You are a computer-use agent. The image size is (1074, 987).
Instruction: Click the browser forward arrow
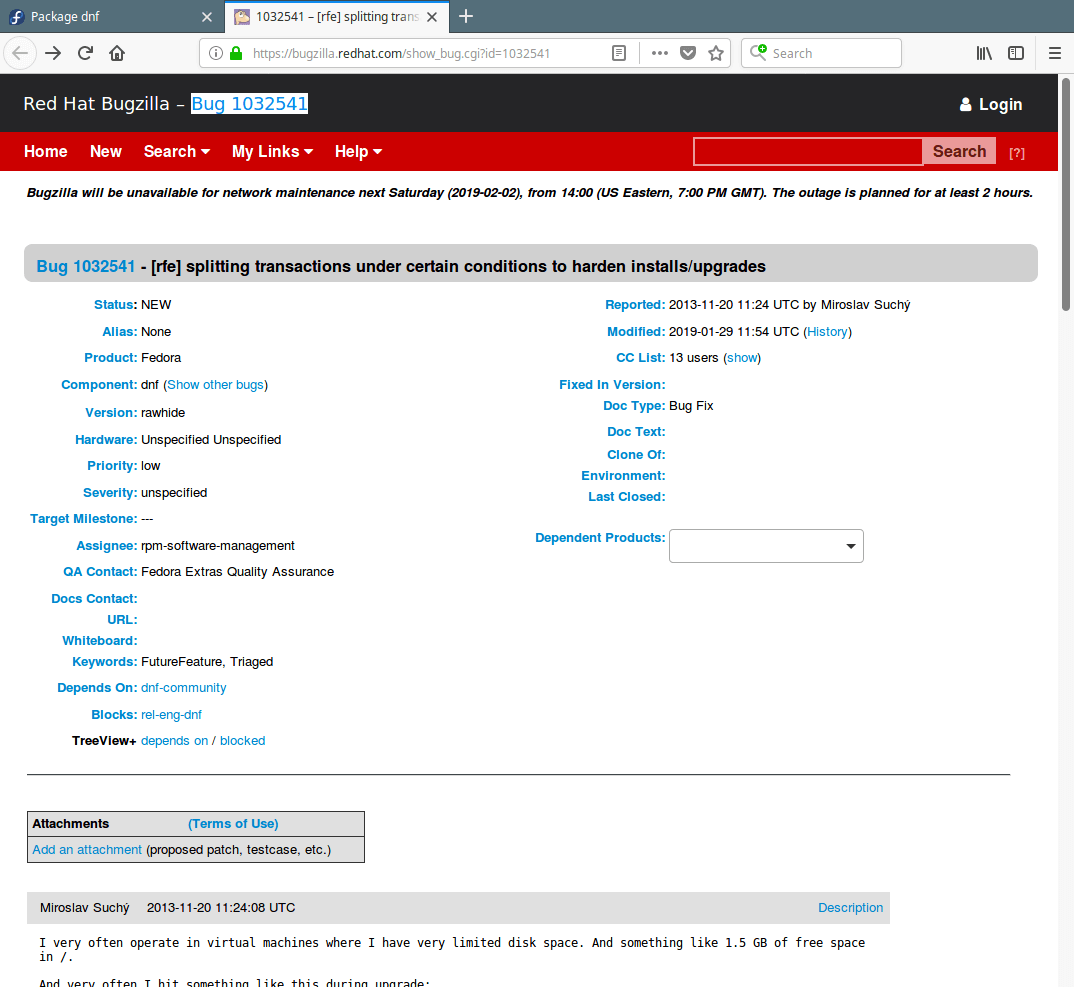tap(53, 53)
